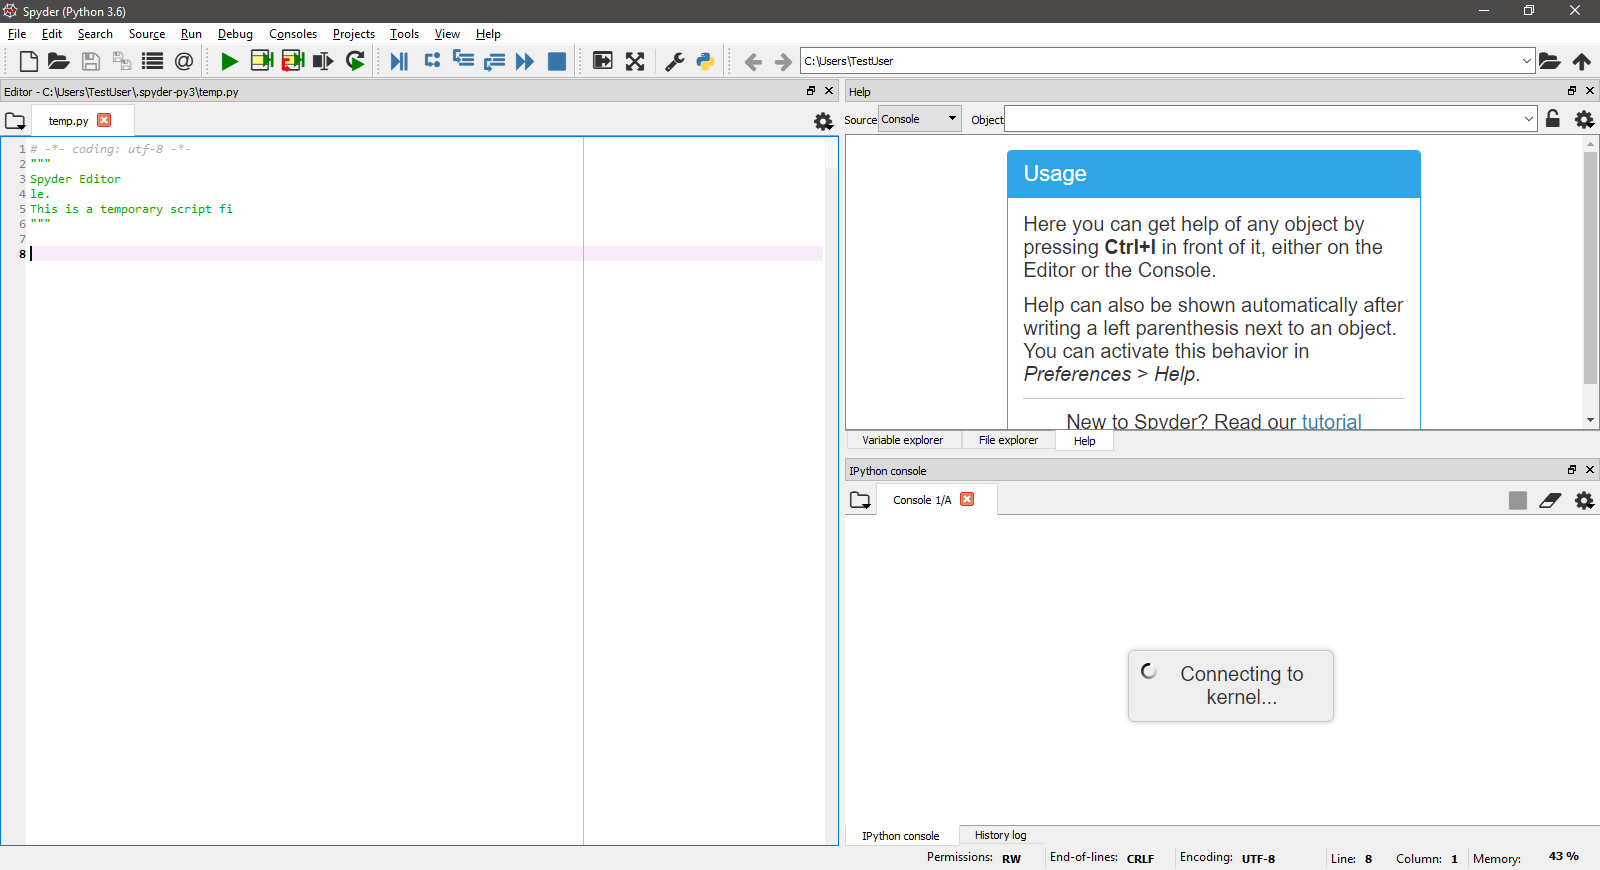Screen dimensions: 1600x870
Task: Expand the Object combo box arrow
Action: point(1528,119)
